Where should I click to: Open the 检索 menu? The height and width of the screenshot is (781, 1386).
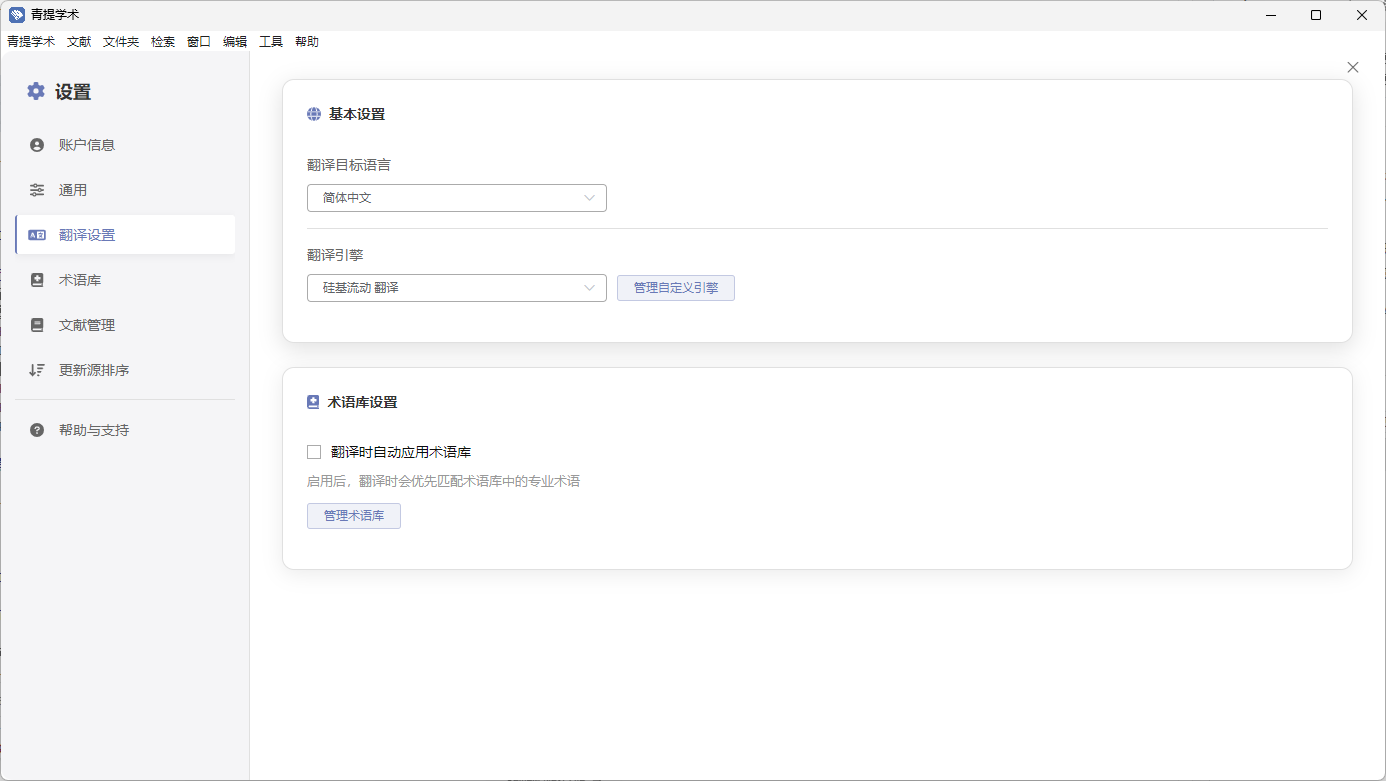coord(163,42)
